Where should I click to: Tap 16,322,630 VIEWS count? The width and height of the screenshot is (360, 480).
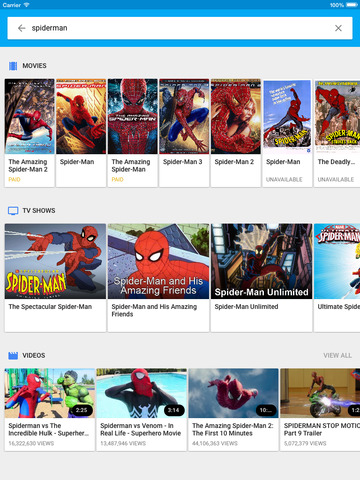click(31, 444)
